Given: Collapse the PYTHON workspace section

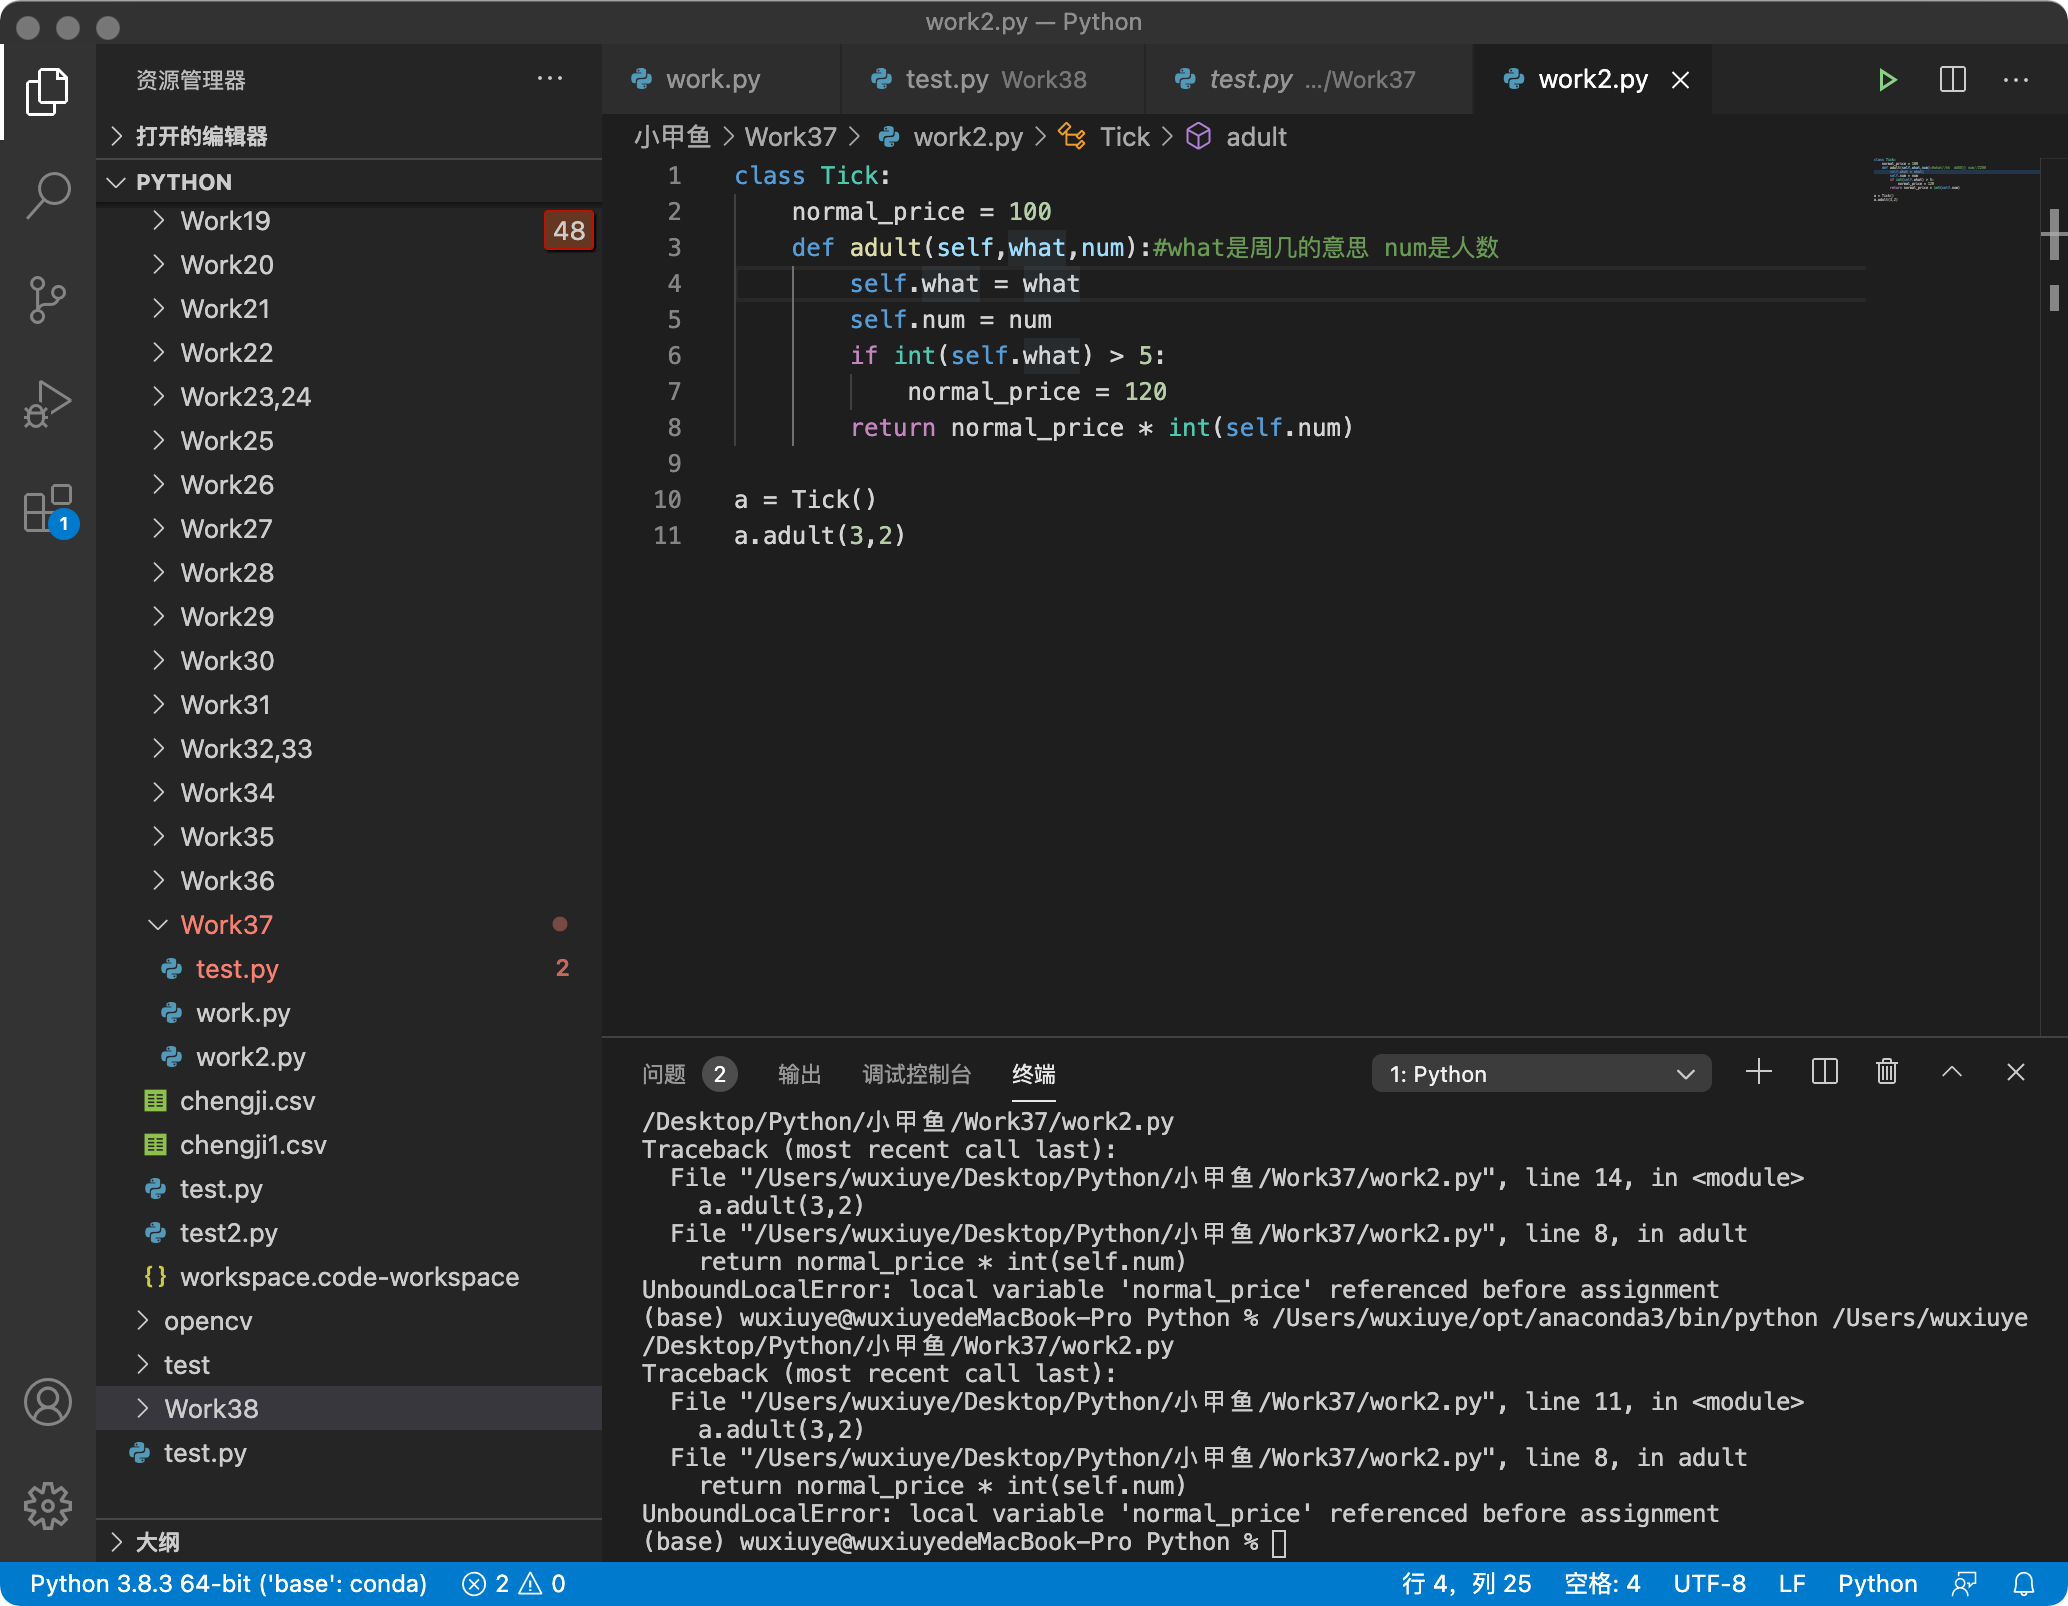Looking at the screenshot, I should point(349,182).
